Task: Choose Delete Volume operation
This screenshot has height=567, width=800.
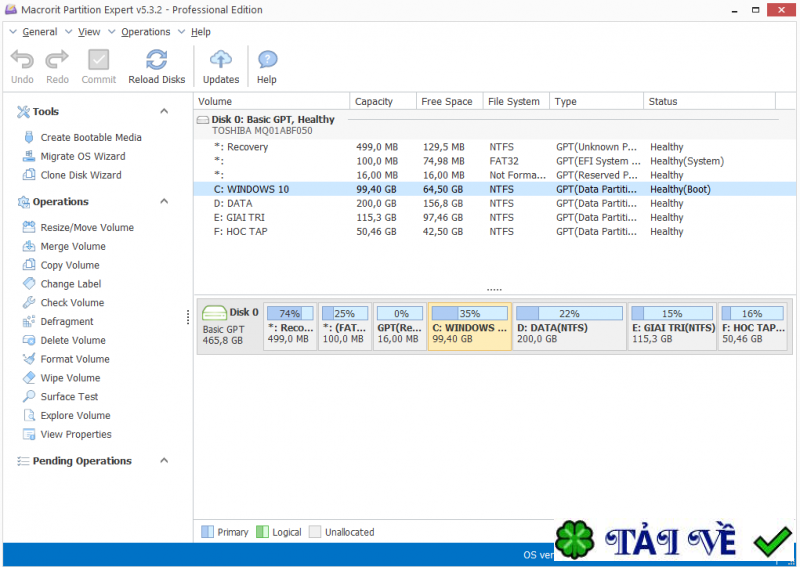Action: coord(64,340)
